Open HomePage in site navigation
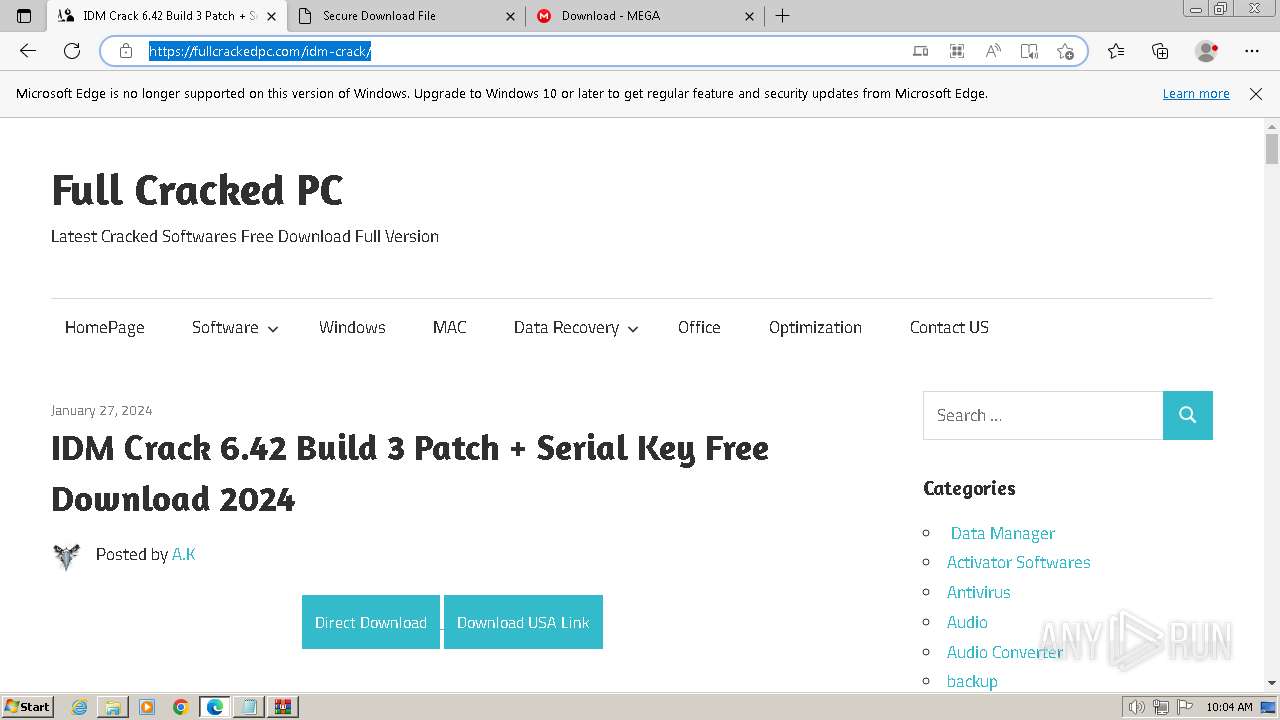Viewport: 1280px width, 720px height. (105, 327)
